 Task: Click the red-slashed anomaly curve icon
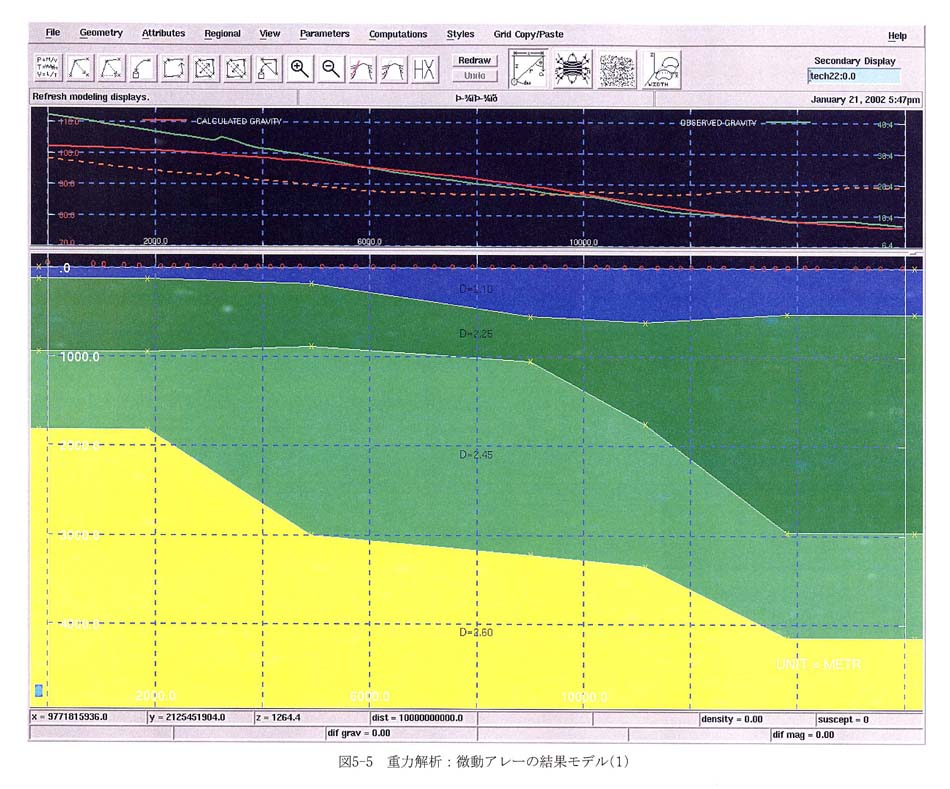click(362, 68)
